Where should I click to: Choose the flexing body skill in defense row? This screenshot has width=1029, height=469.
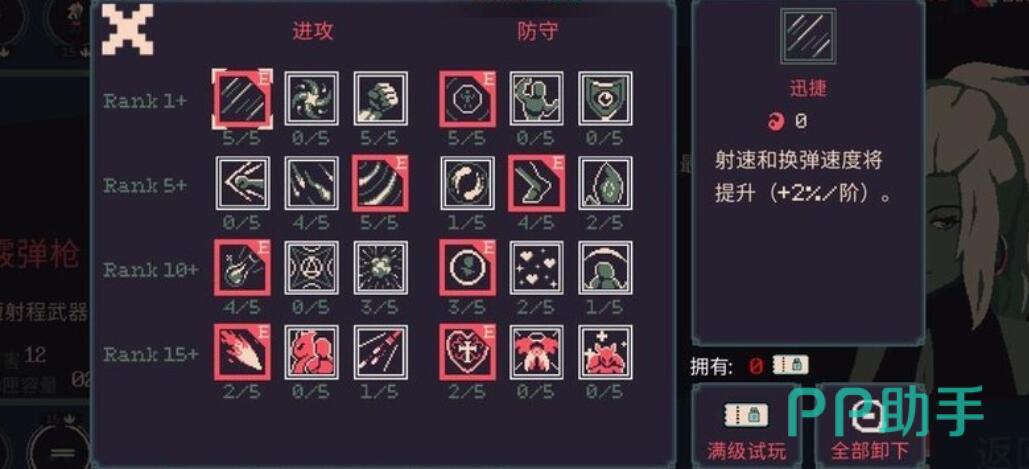click(x=536, y=98)
